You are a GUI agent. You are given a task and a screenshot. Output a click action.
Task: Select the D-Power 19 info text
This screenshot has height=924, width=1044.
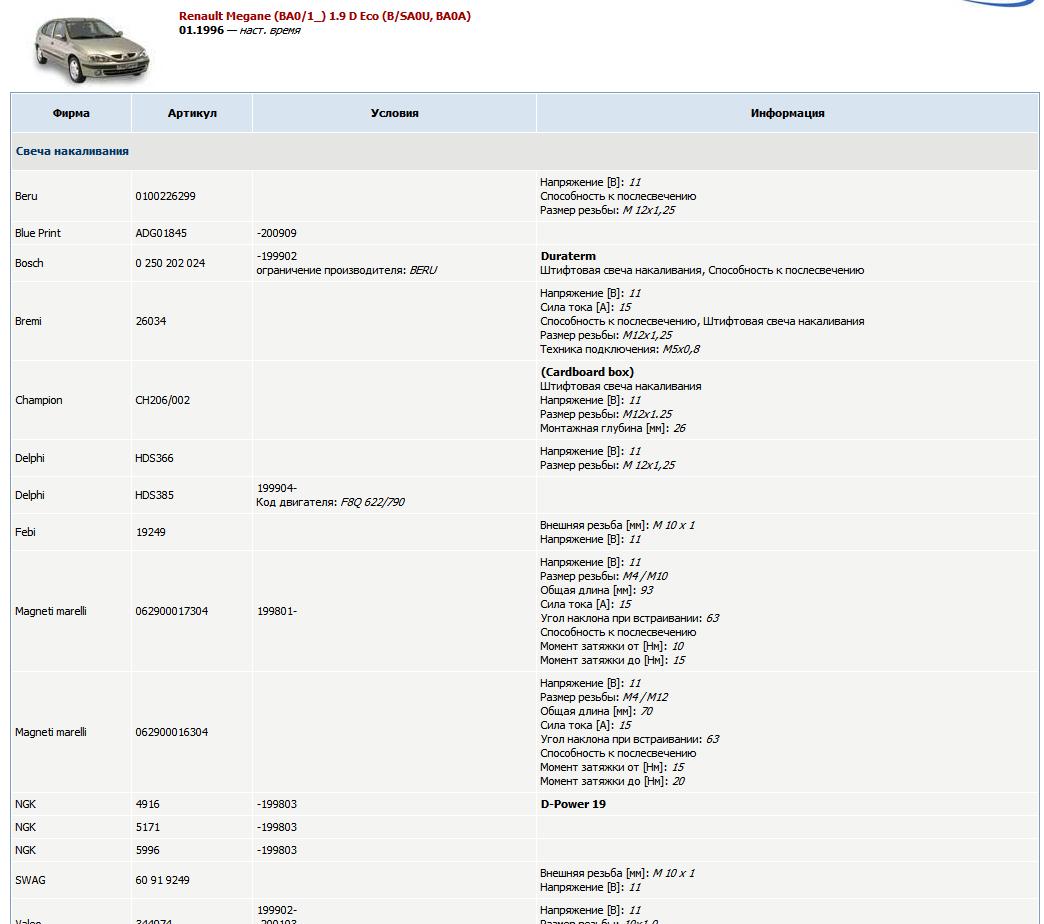point(573,804)
